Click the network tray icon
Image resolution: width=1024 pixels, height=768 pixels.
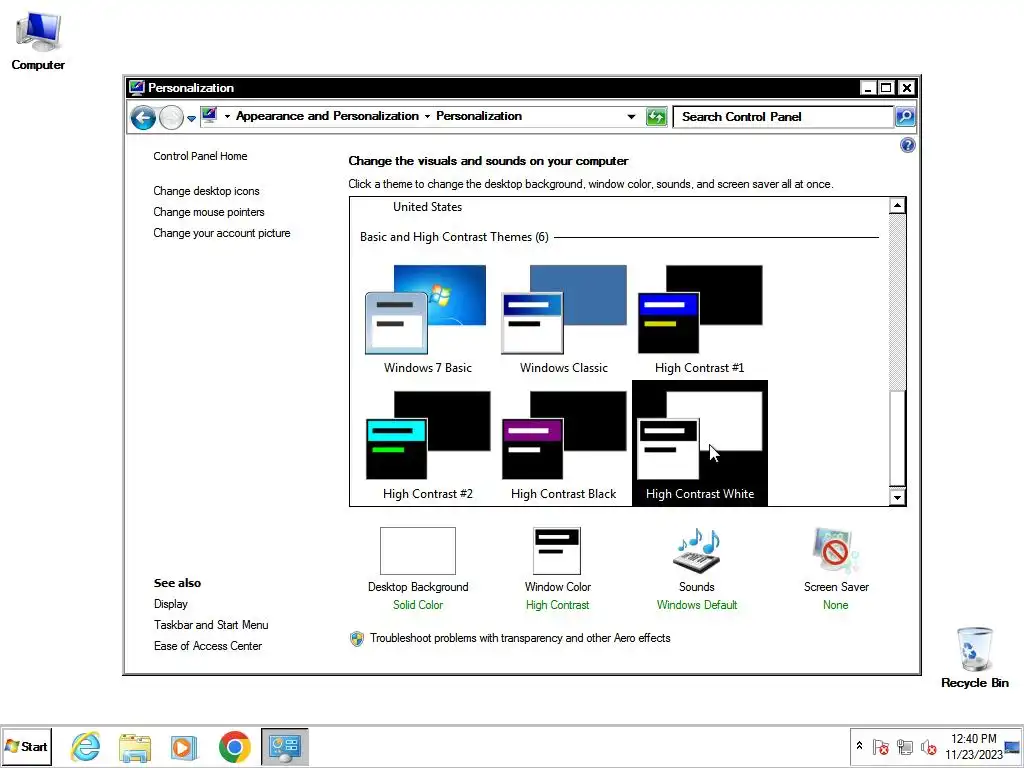904,746
